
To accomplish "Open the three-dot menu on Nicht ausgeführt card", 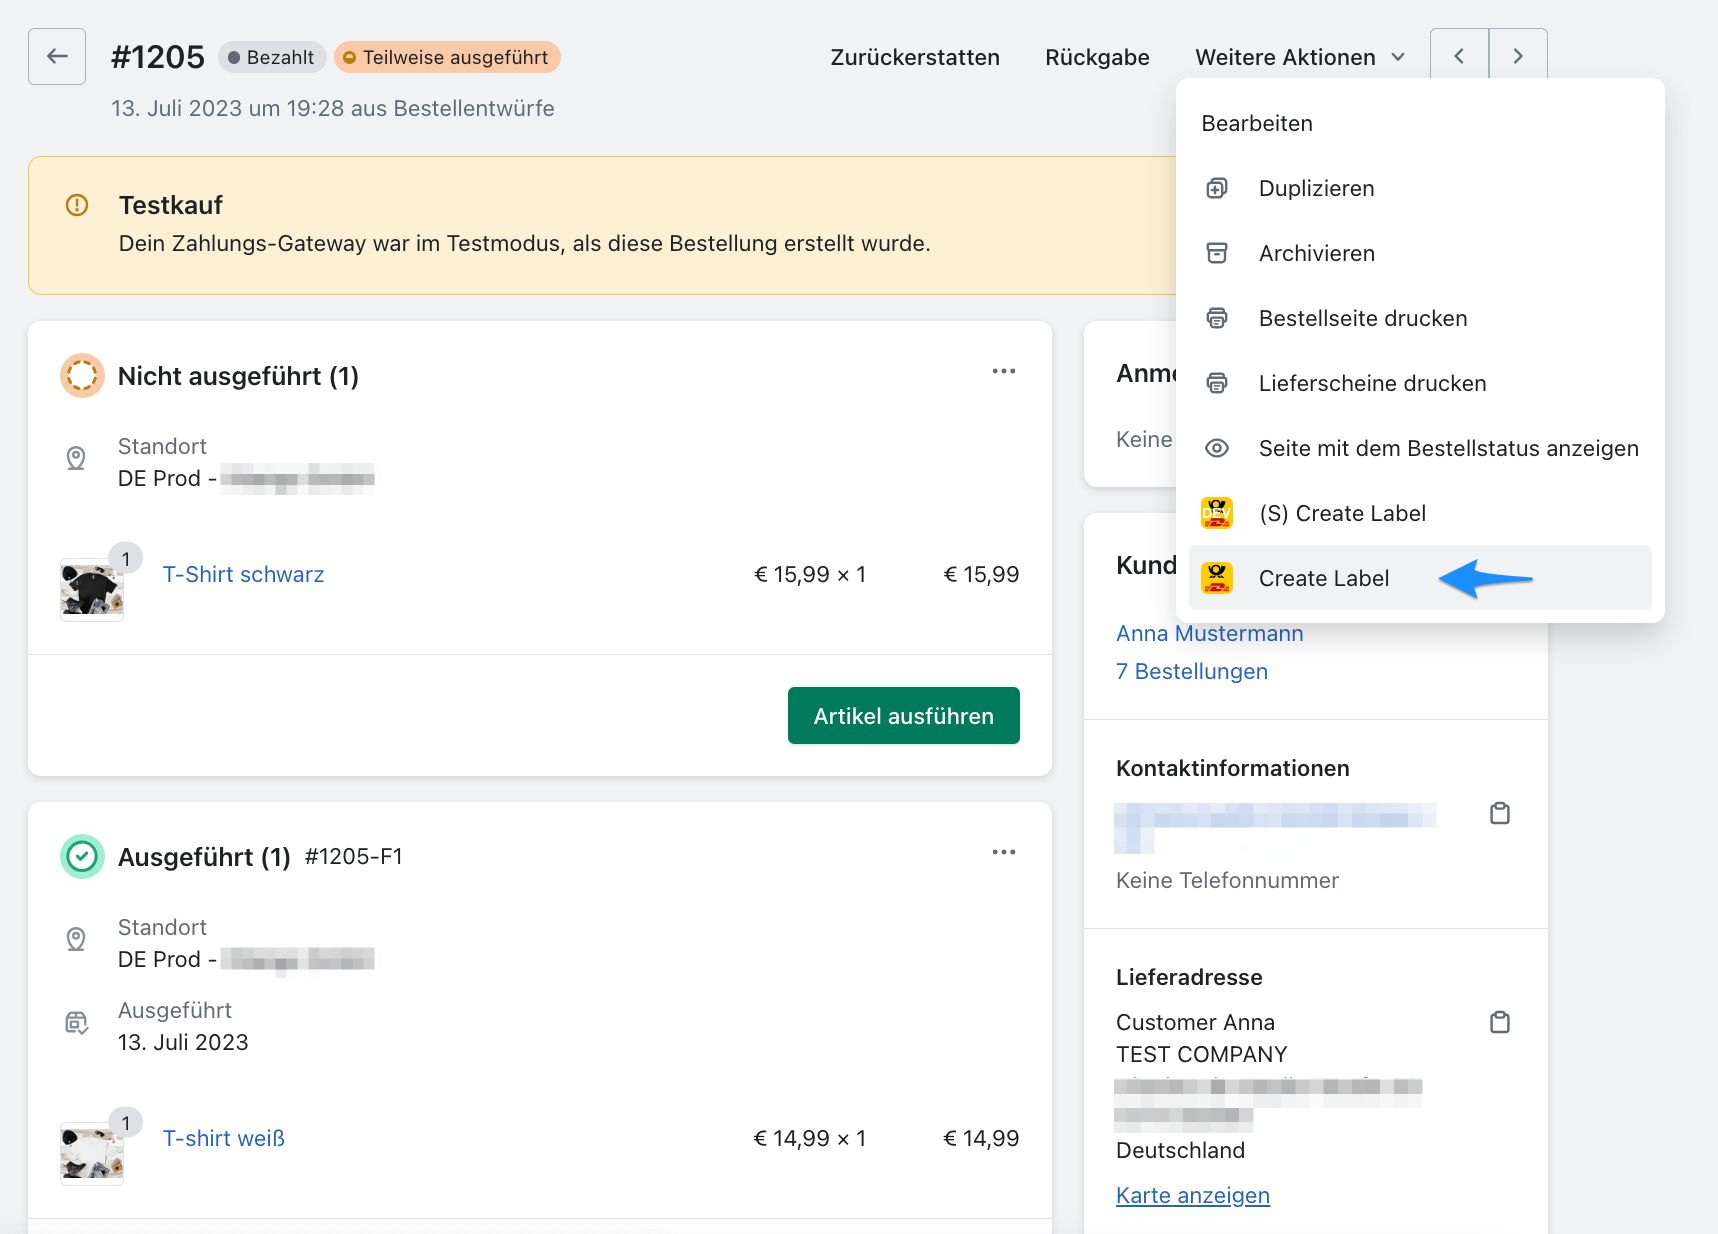I will pyautogui.click(x=1004, y=371).
